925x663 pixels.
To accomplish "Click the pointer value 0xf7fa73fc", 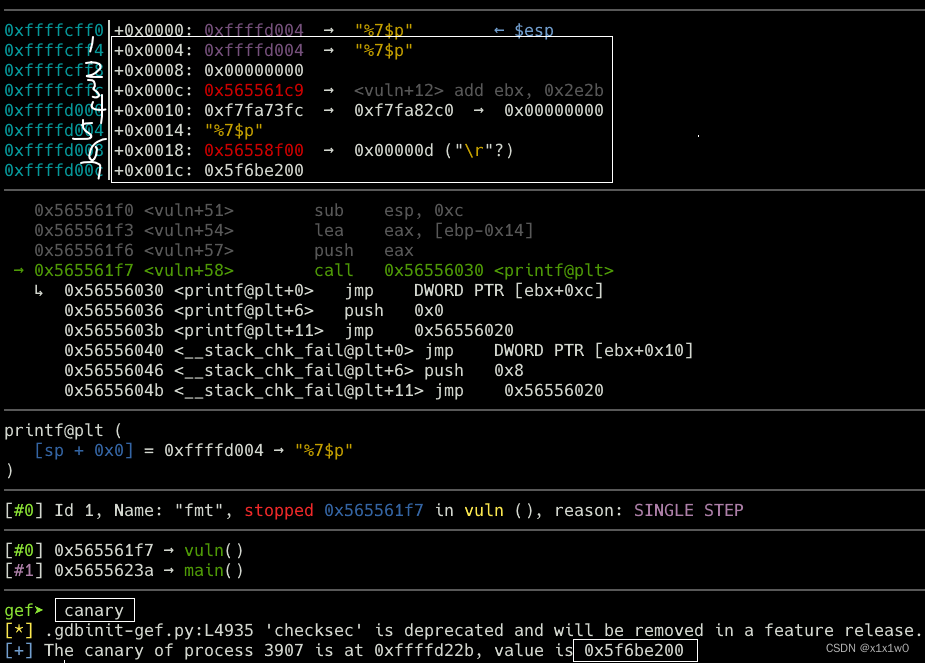I will [254, 110].
